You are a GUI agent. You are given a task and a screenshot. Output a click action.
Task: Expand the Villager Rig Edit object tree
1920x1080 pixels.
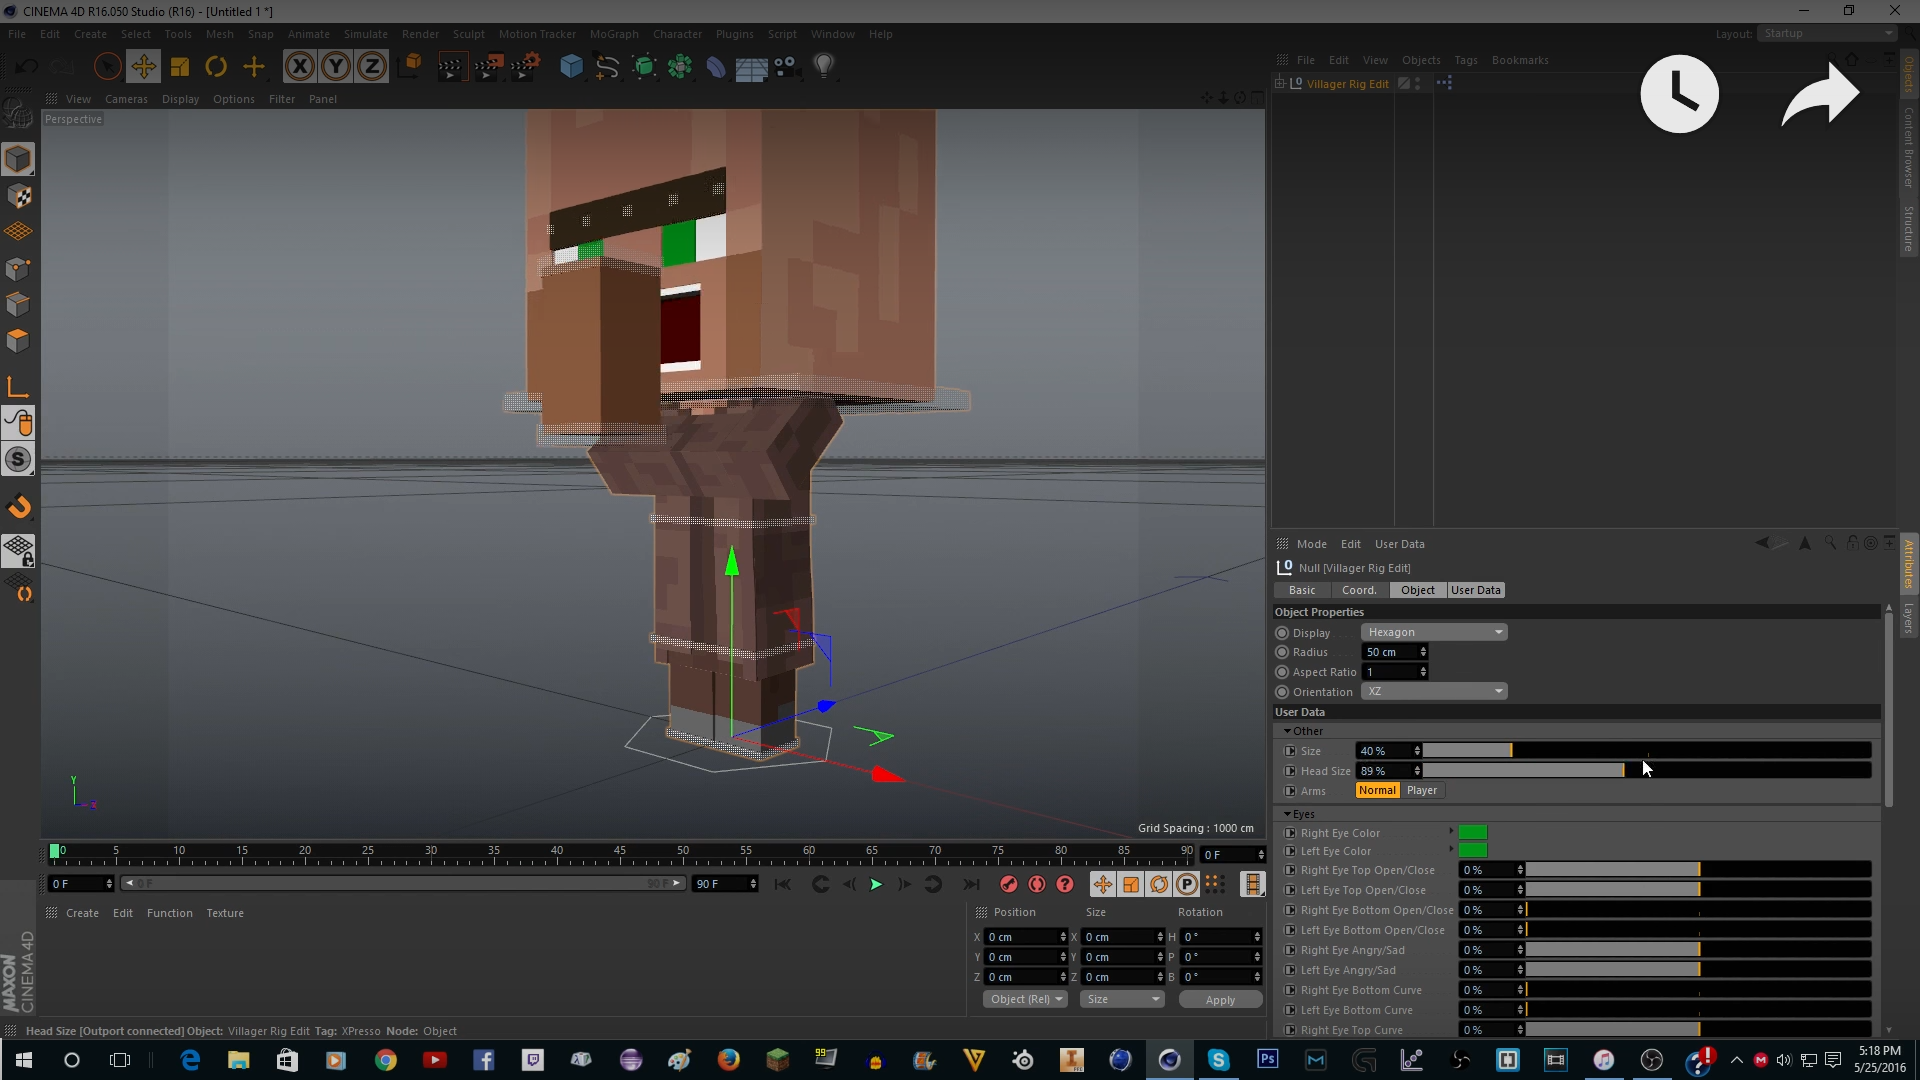coord(1279,84)
